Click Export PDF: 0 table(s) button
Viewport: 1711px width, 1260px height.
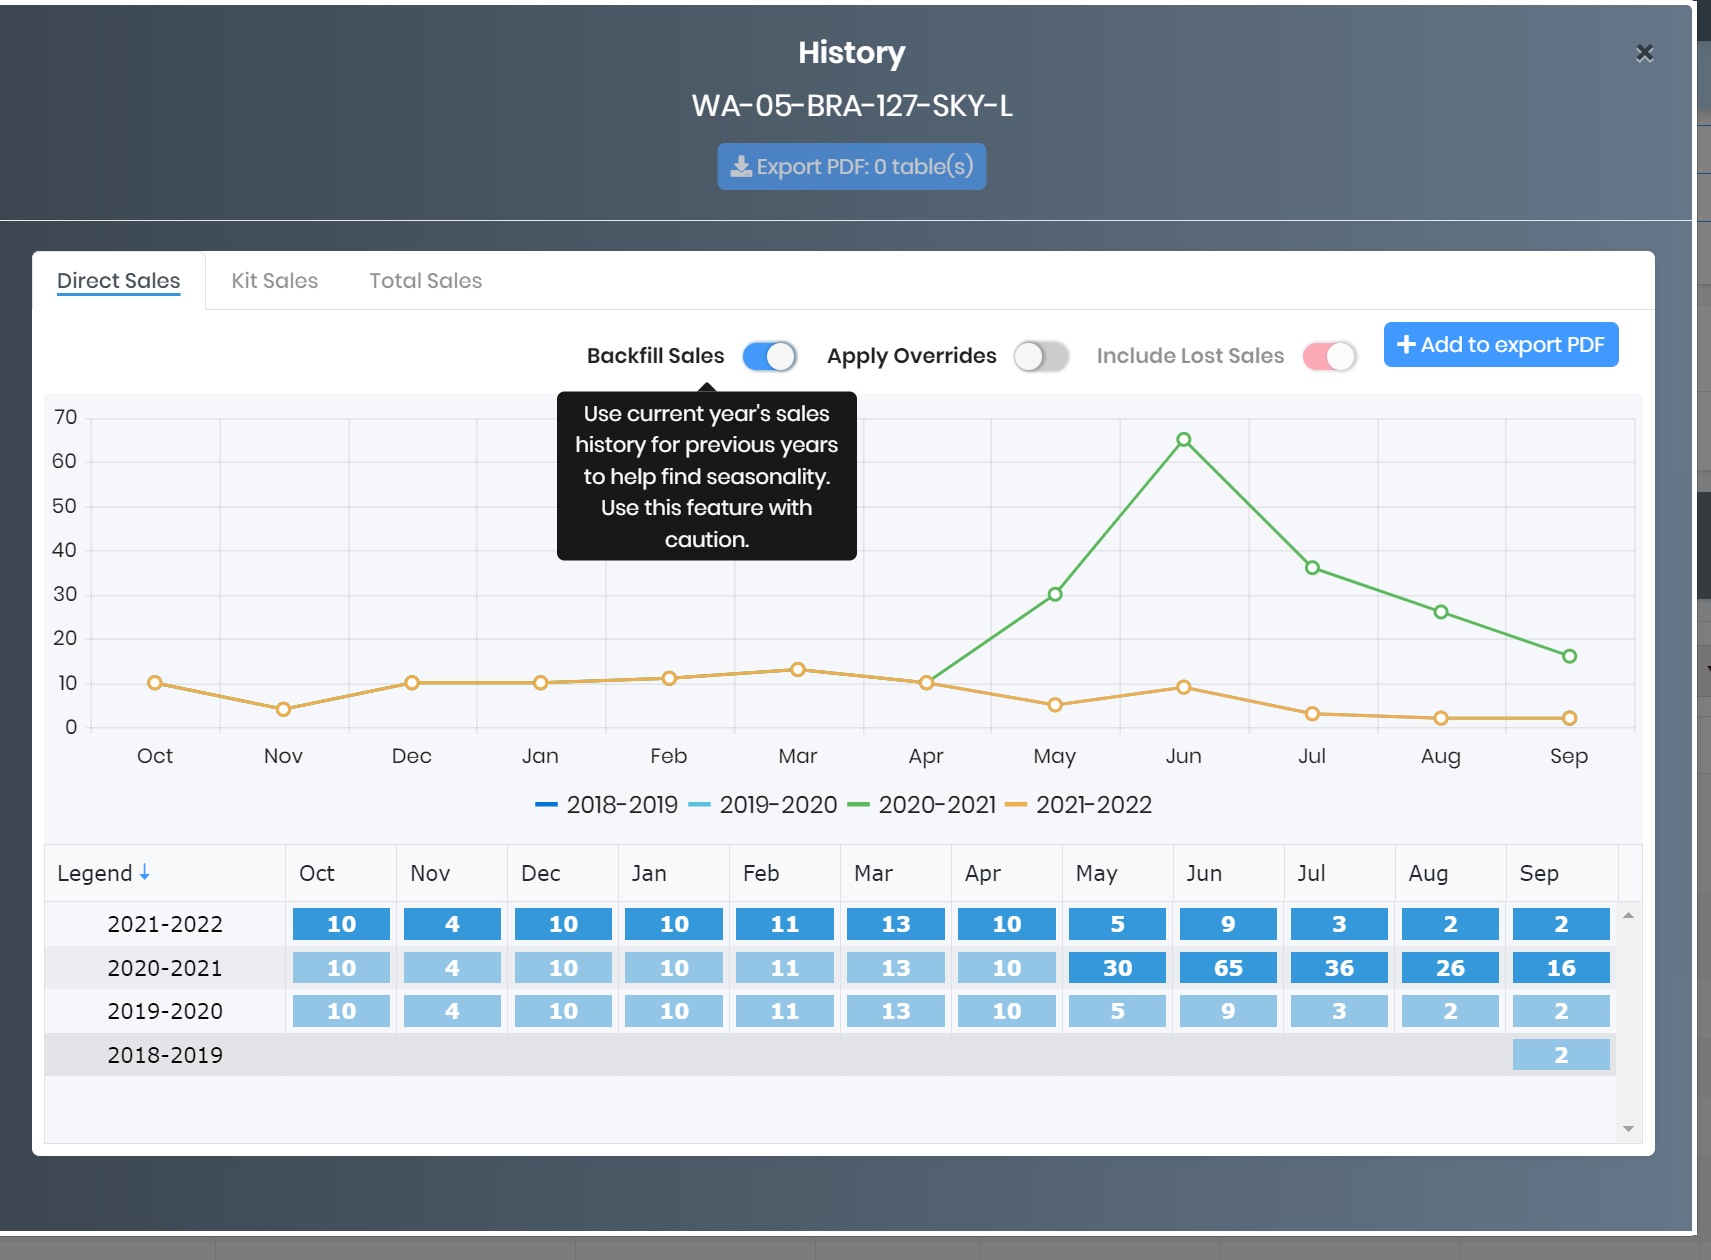click(x=852, y=166)
